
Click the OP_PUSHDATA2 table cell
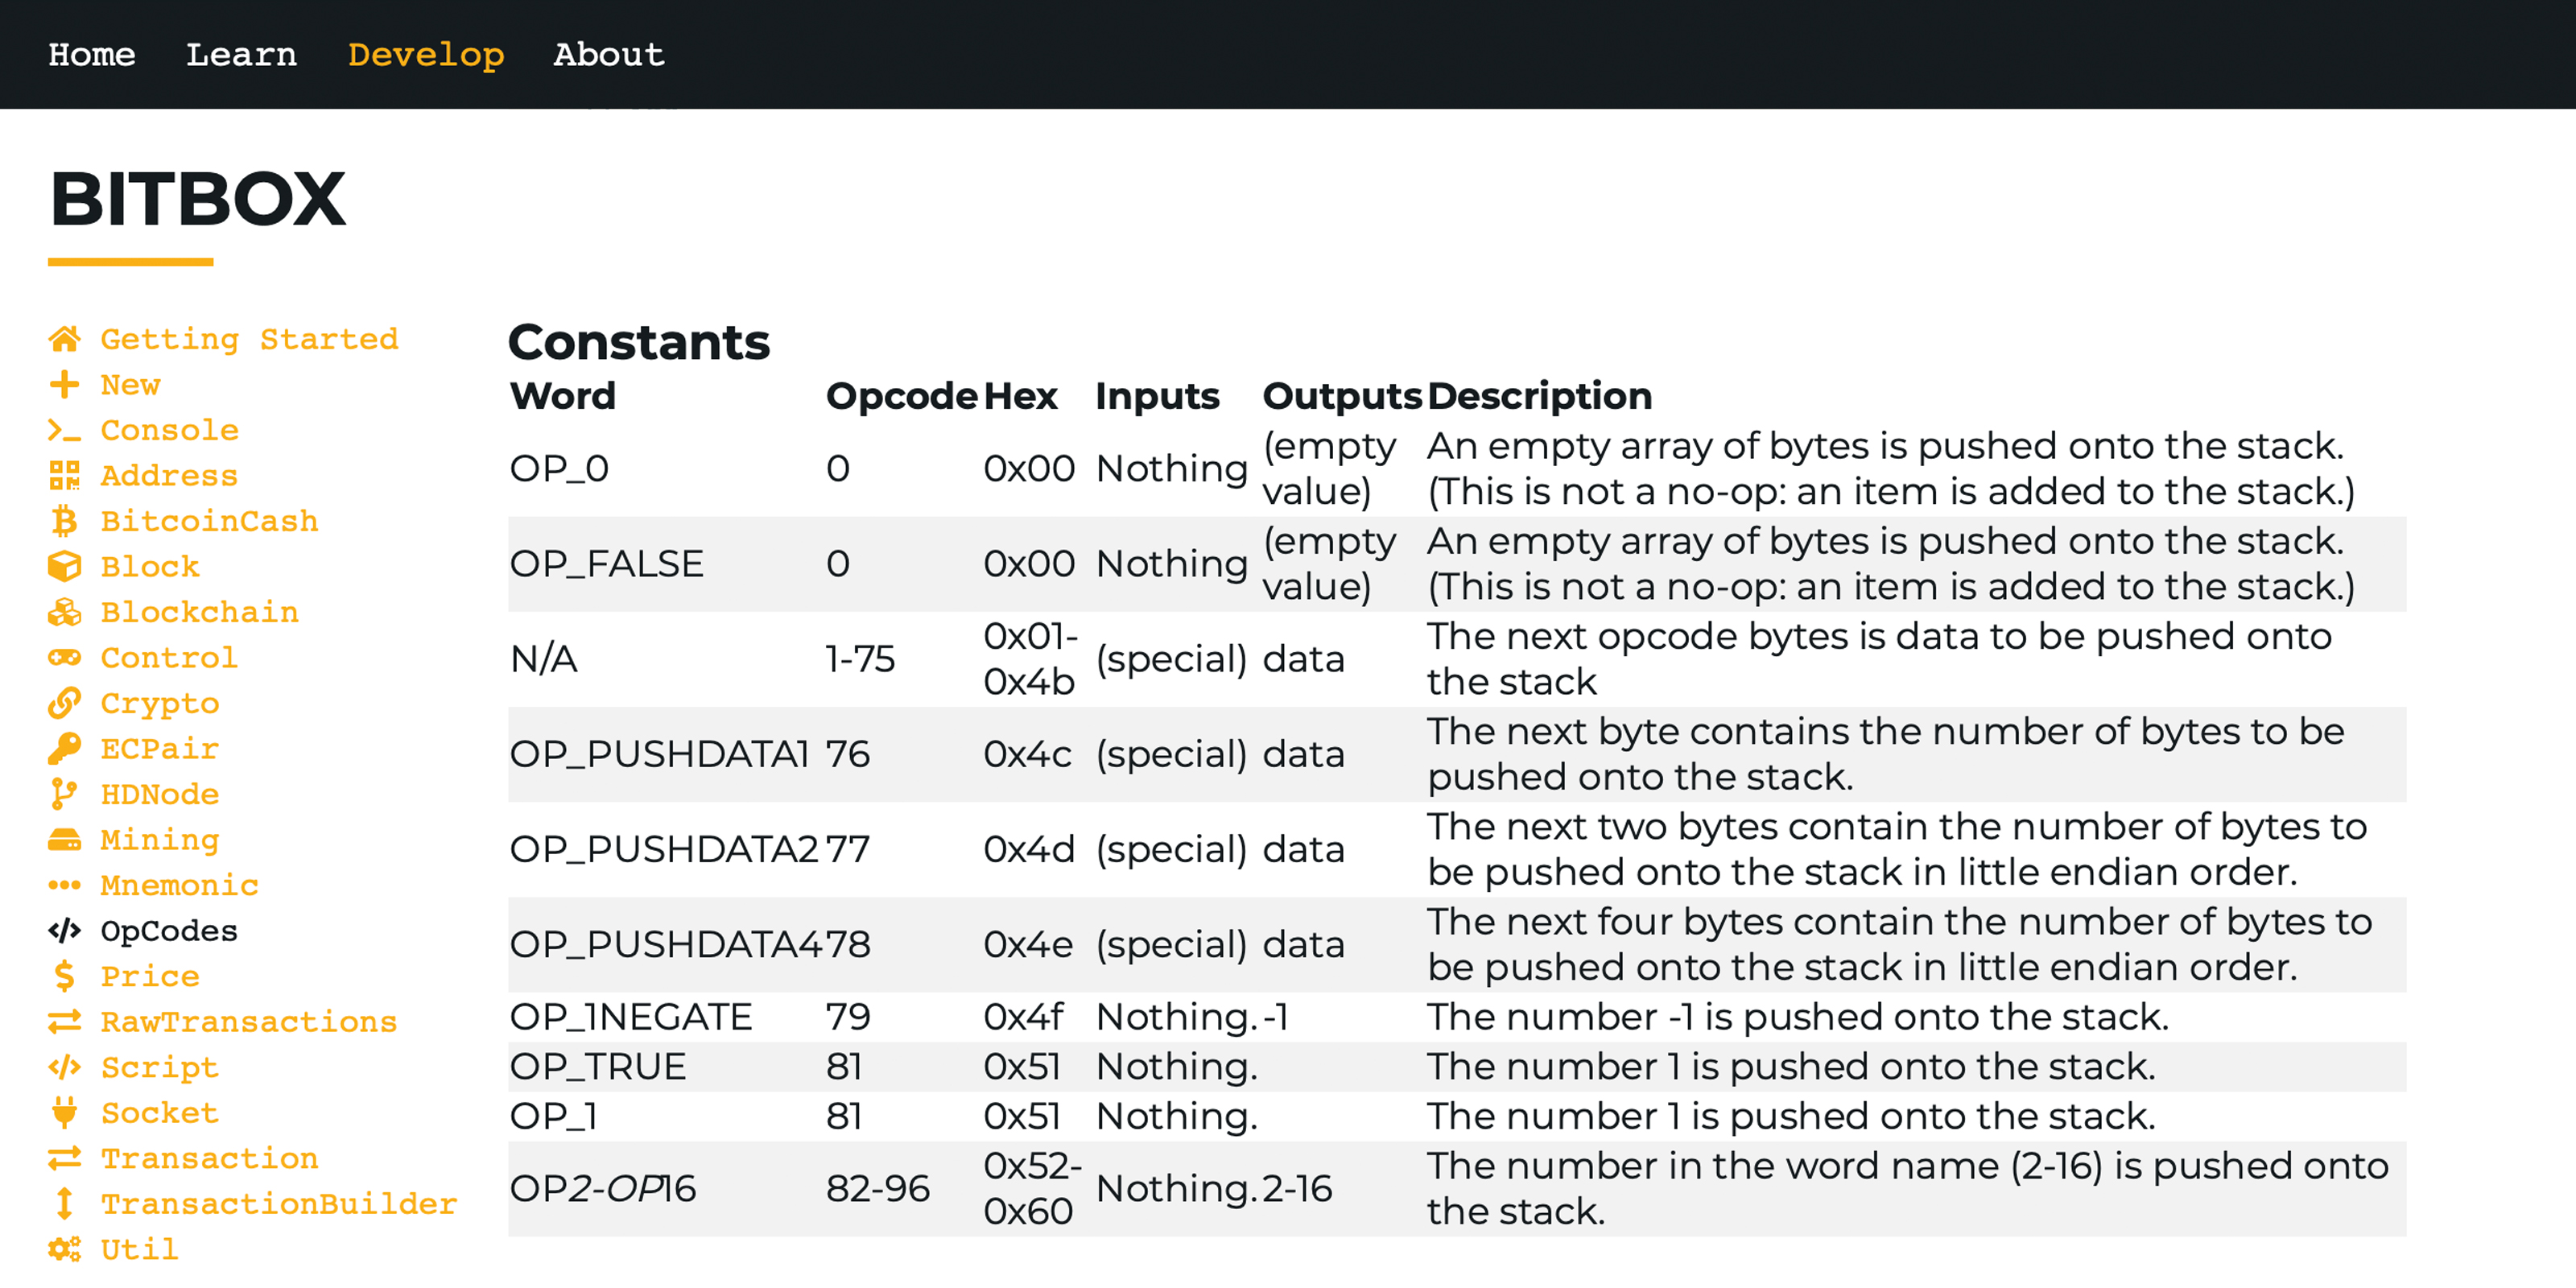664,849
